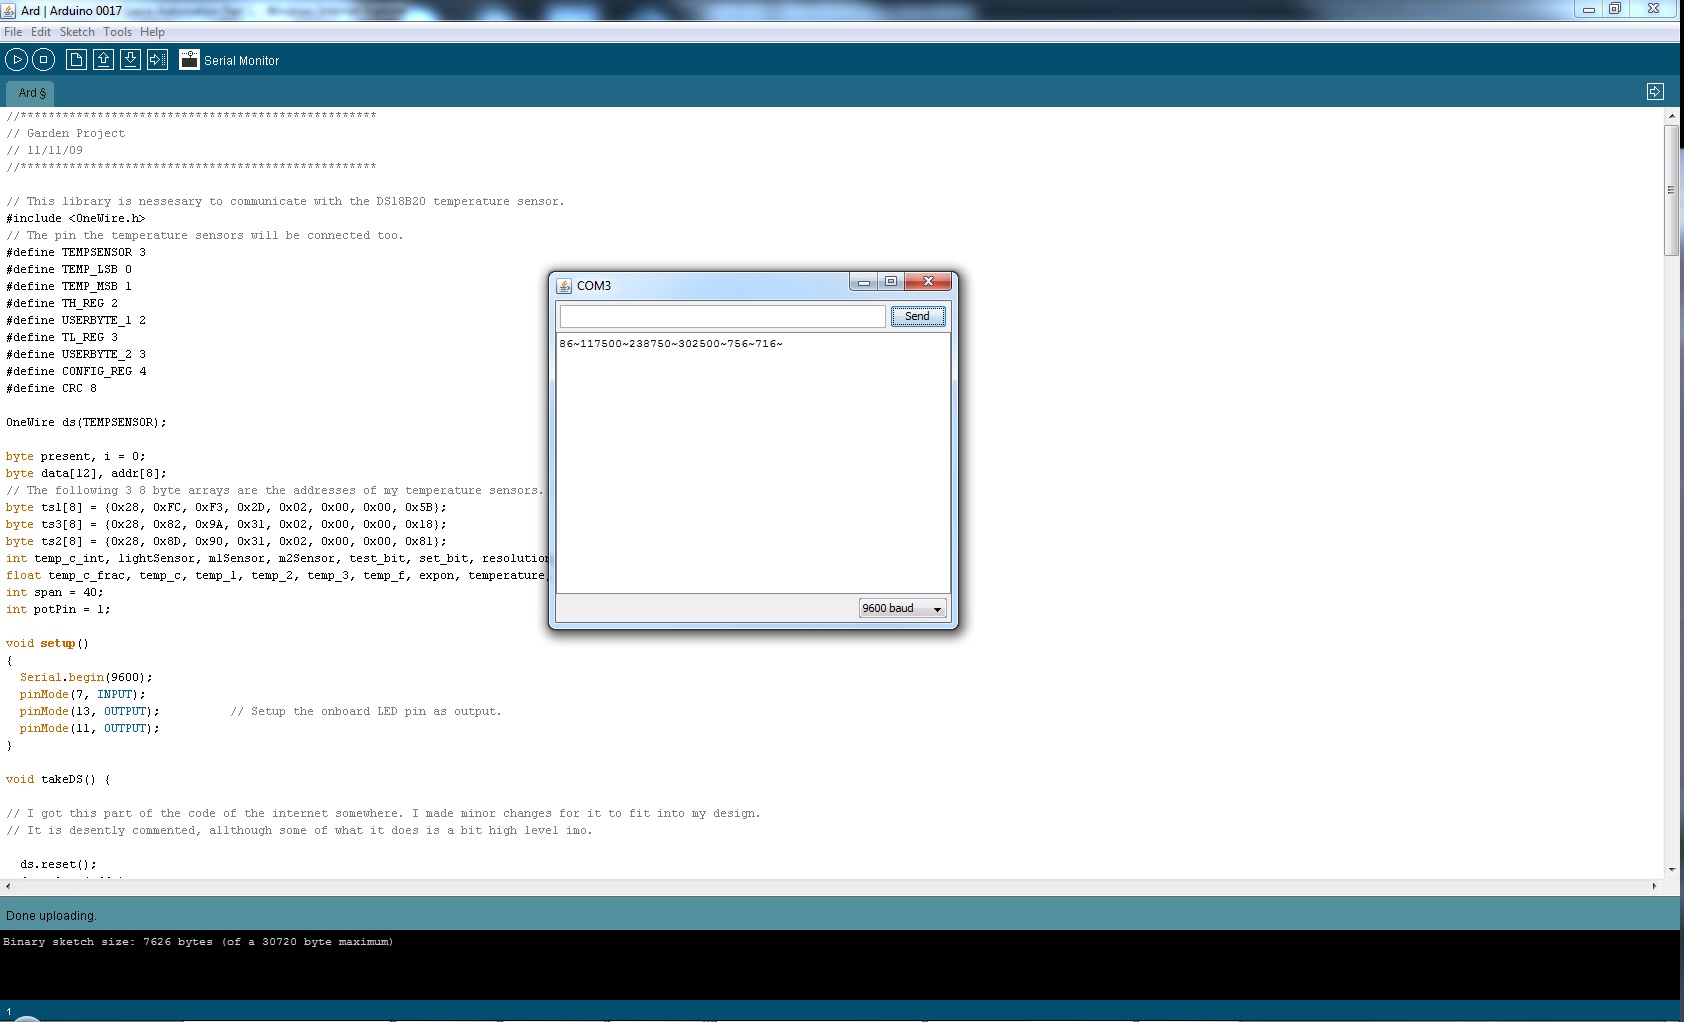Click the editor vertical scrollbar thumb

1671,190
